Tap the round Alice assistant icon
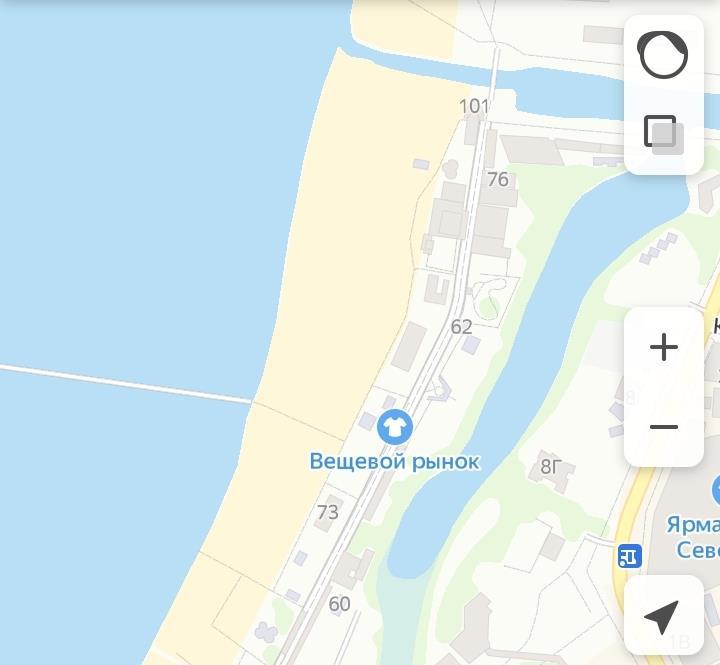The height and width of the screenshot is (665, 720). [x=663, y=55]
